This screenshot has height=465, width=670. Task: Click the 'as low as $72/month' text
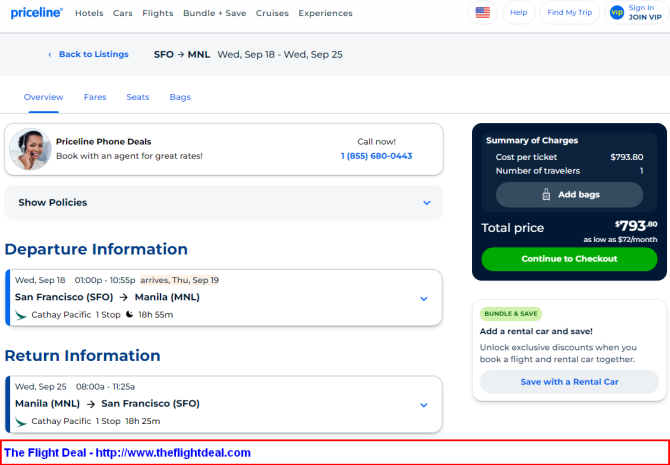[620, 240]
